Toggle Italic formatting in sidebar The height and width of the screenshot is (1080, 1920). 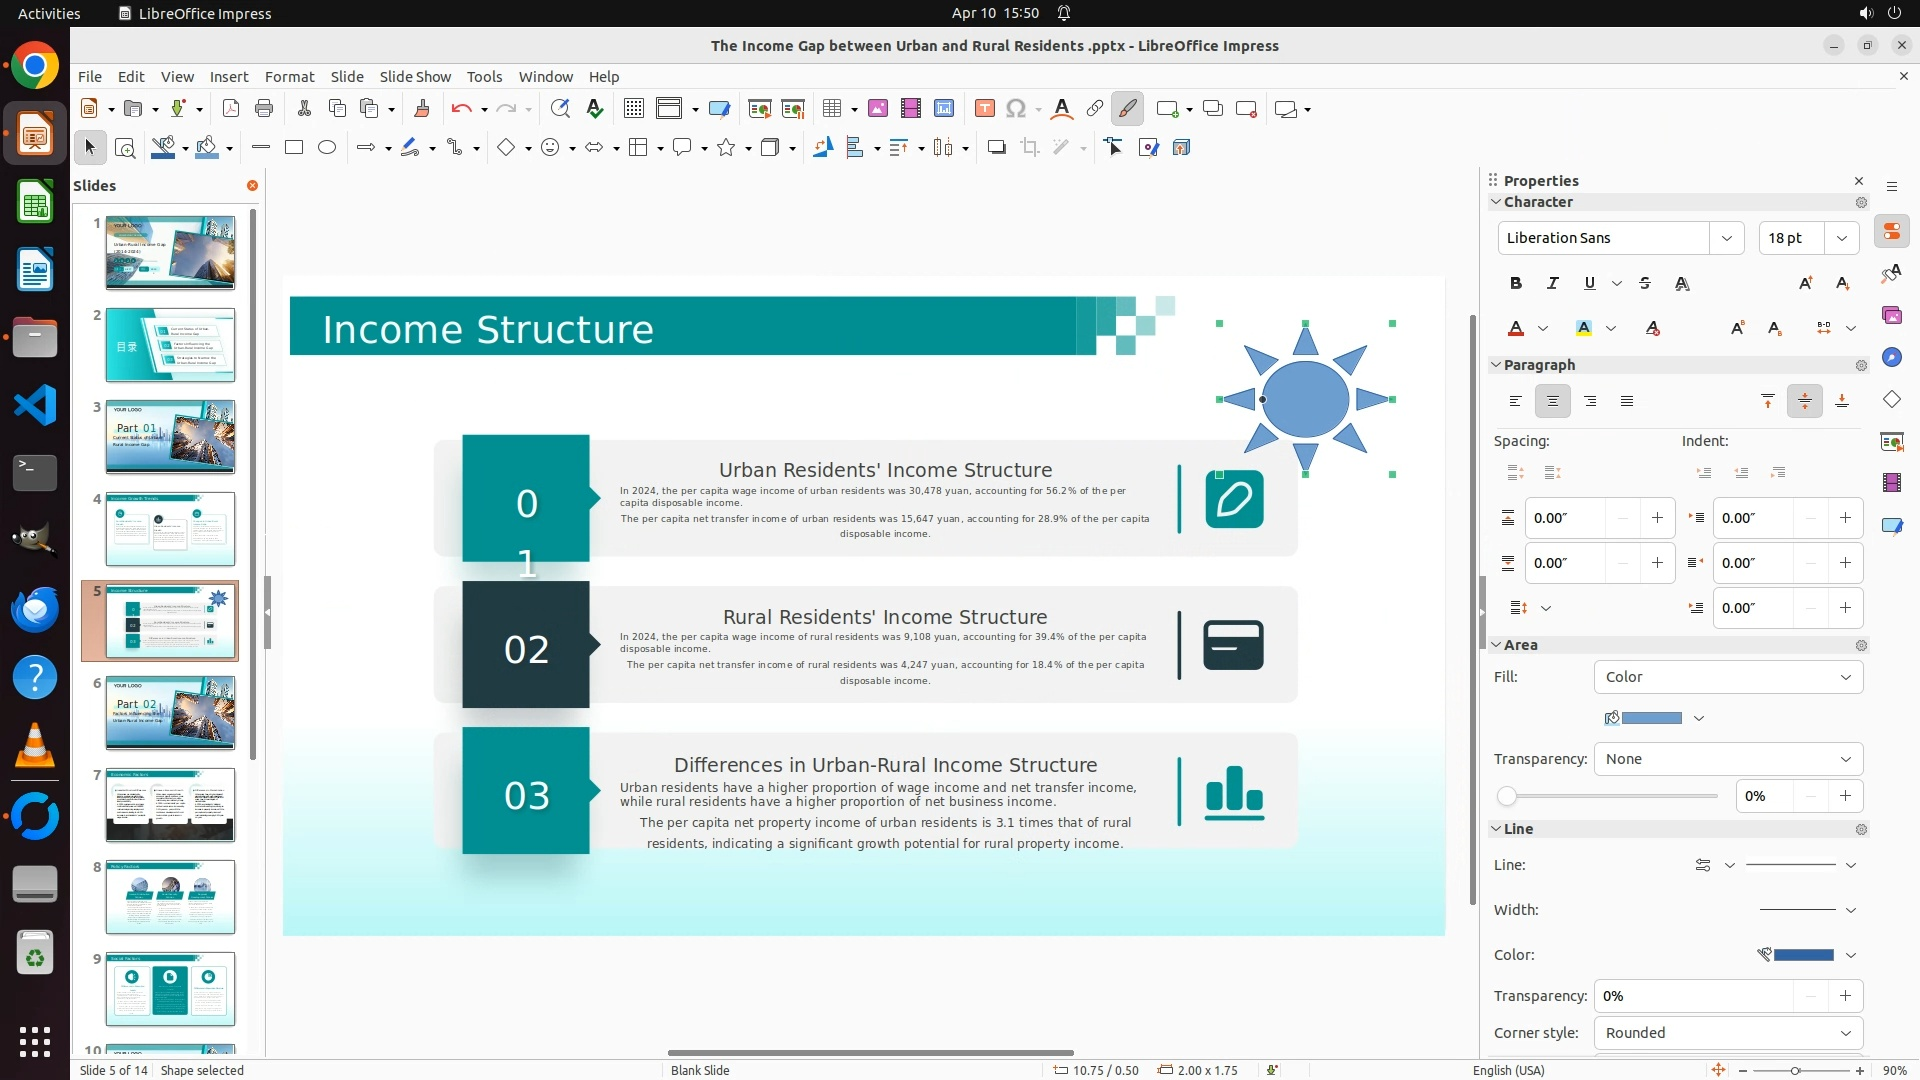click(1553, 284)
